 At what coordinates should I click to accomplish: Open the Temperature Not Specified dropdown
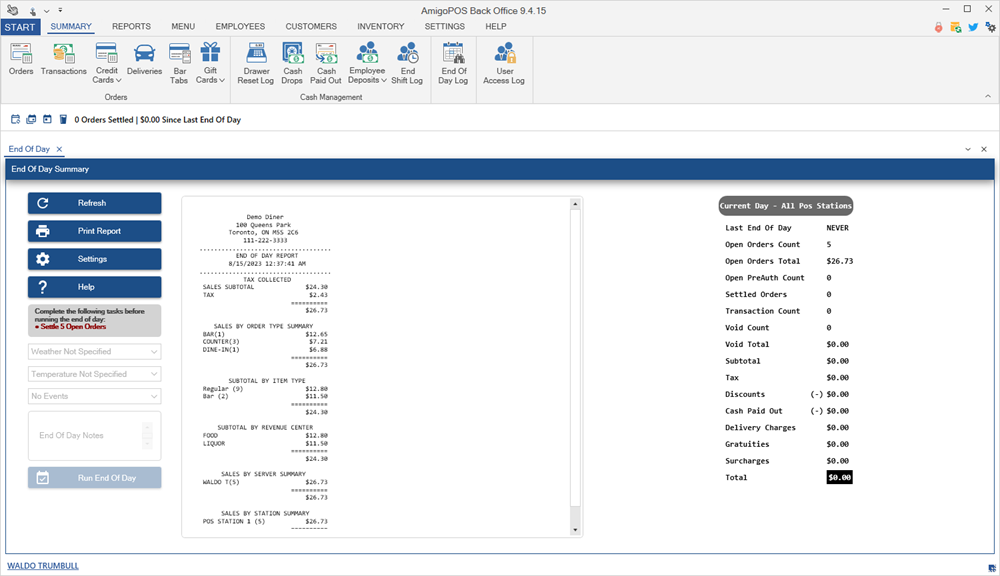(94, 374)
